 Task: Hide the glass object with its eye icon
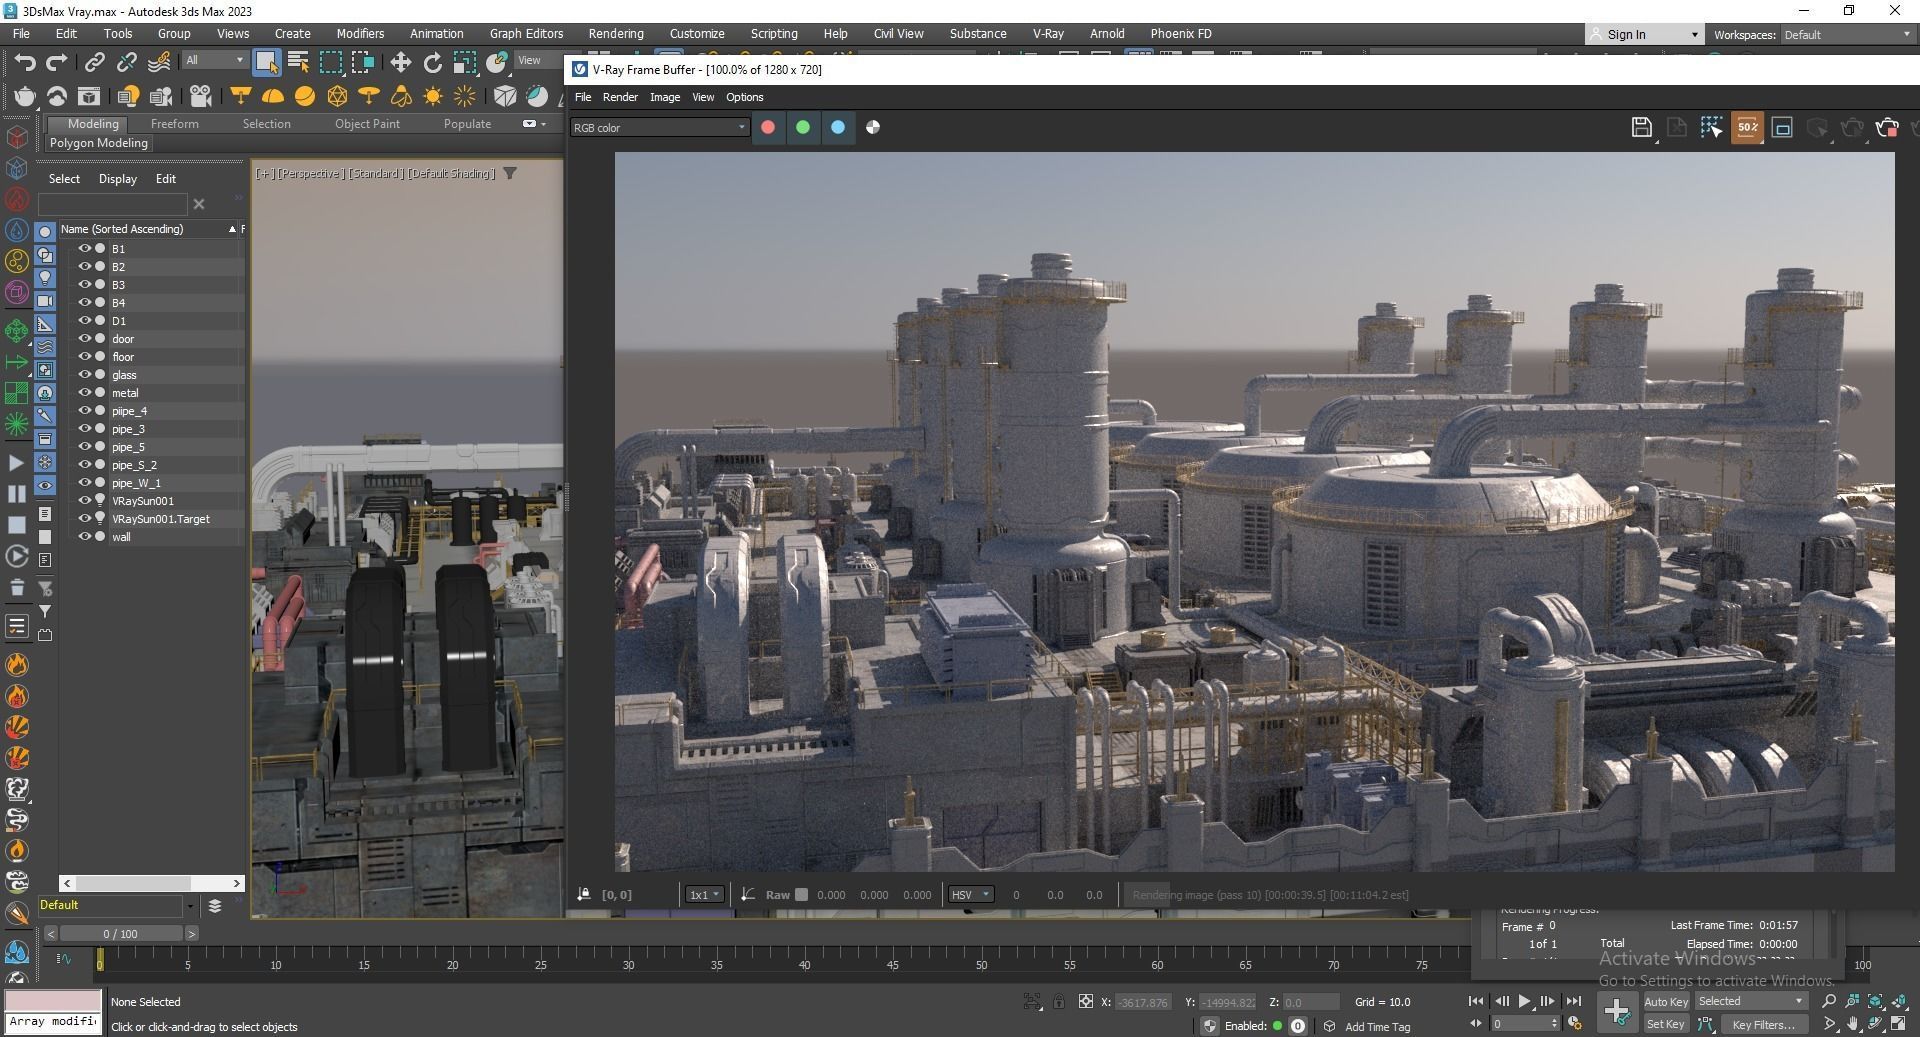point(85,375)
